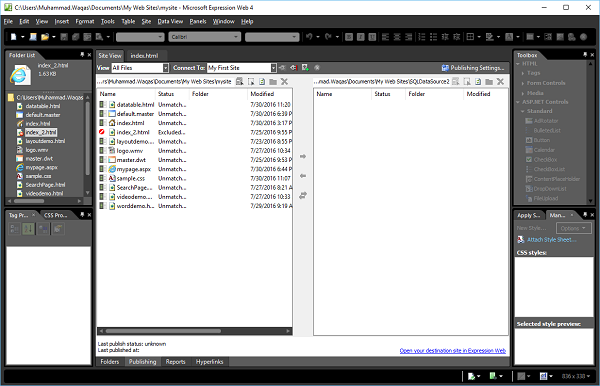The height and width of the screenshot is (386, 600).
Task: Click Attach Style Sheet link
Action: pos(552,240)
